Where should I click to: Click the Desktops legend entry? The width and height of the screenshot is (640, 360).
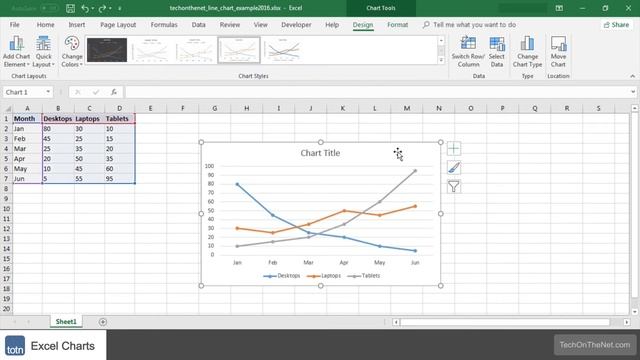[282, 276]
